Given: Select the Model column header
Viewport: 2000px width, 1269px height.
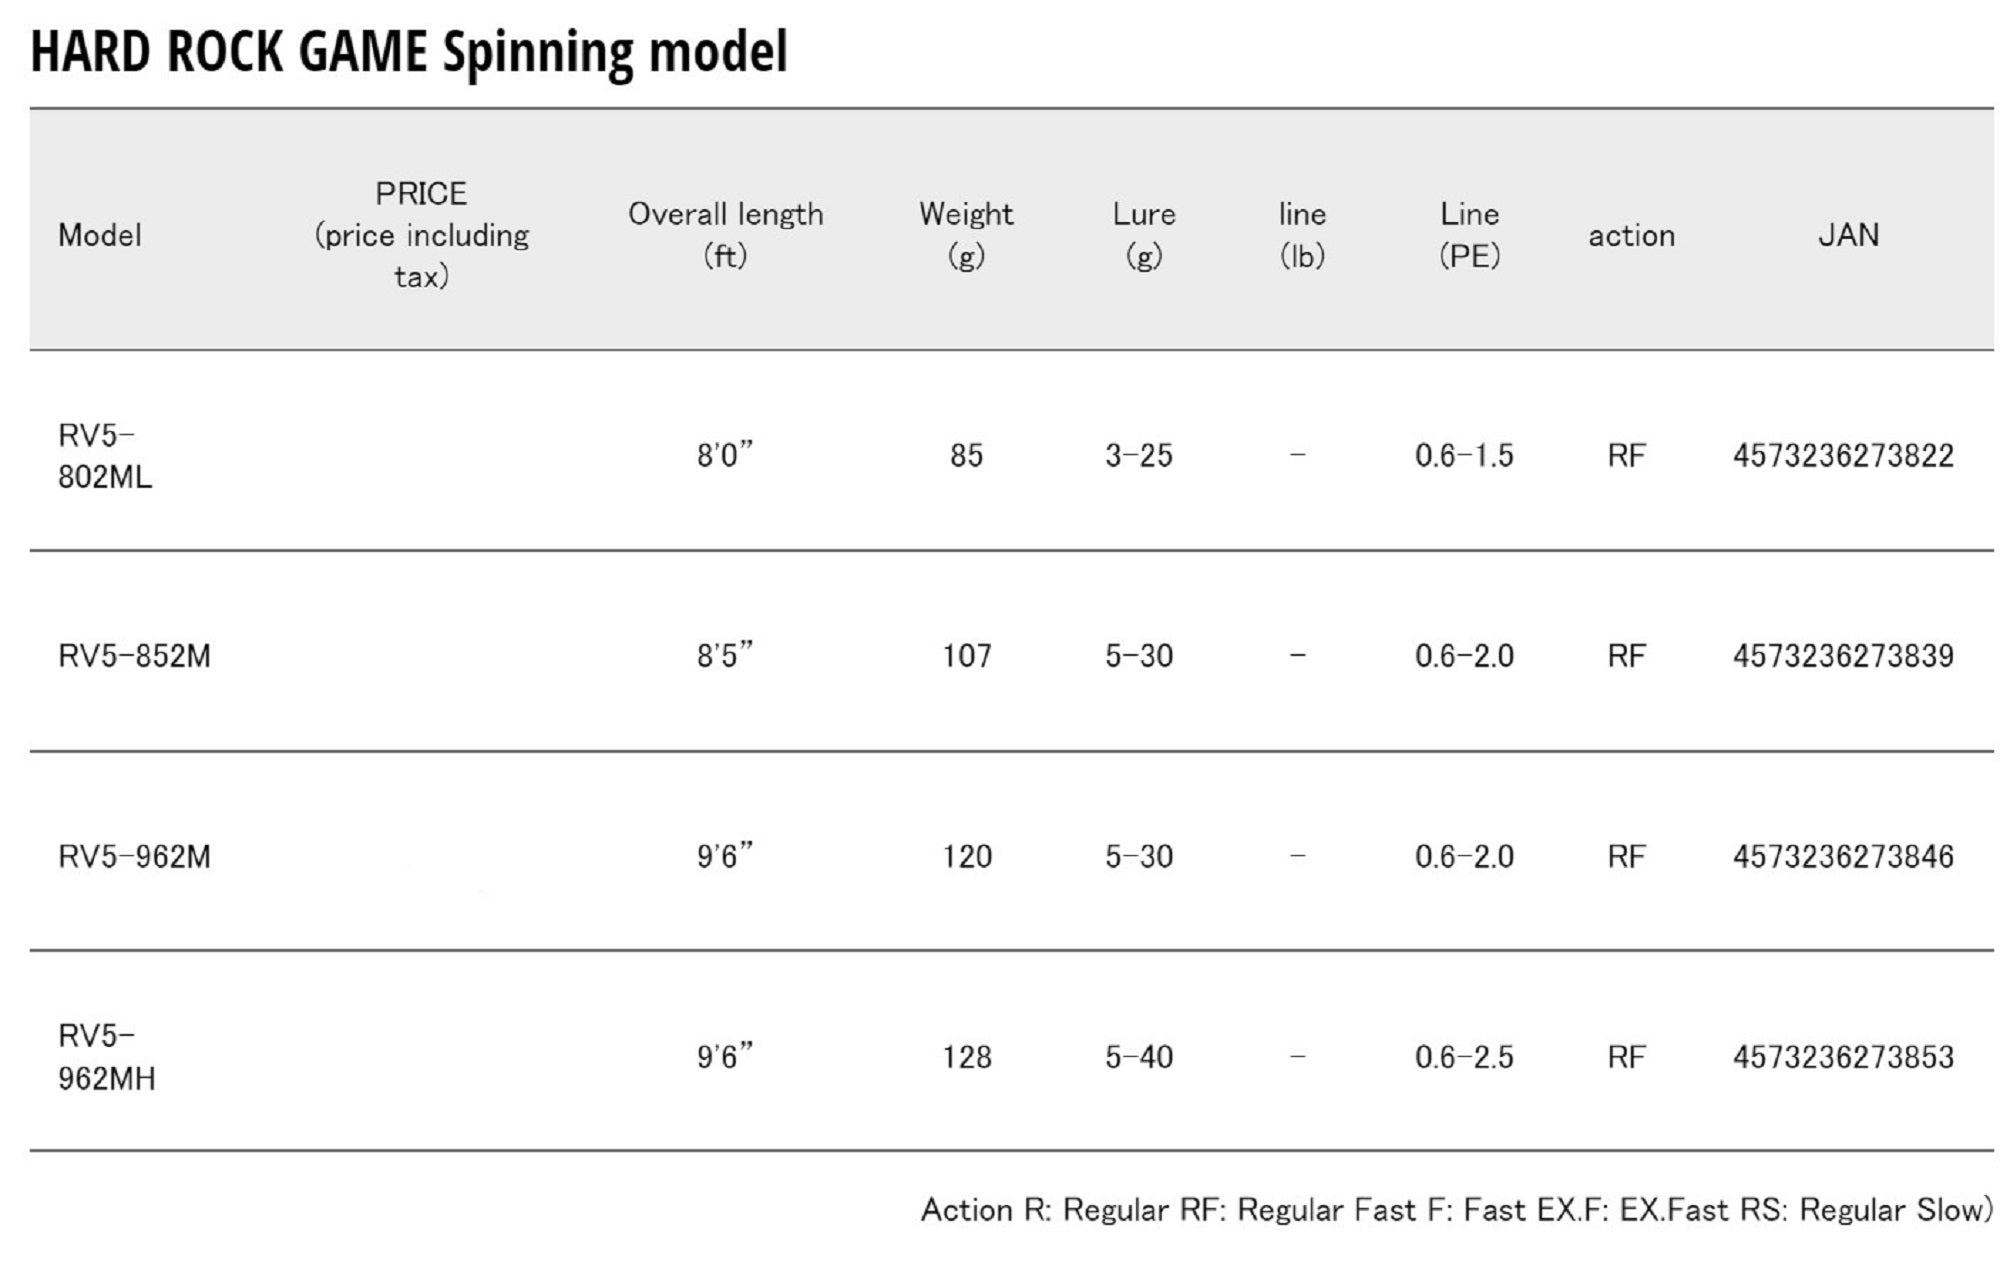Looking at the screenshot, I should 100,235.
